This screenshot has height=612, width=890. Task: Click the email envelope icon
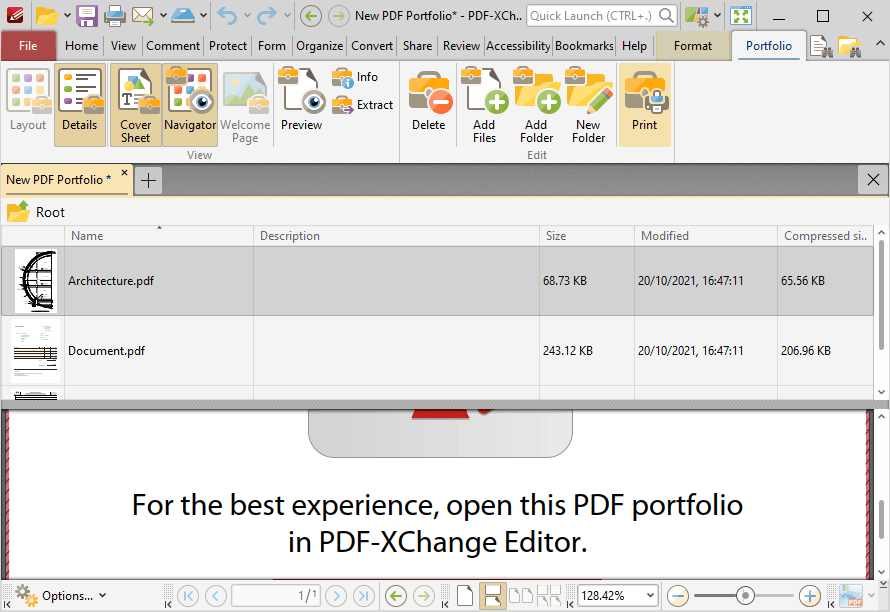142,16
